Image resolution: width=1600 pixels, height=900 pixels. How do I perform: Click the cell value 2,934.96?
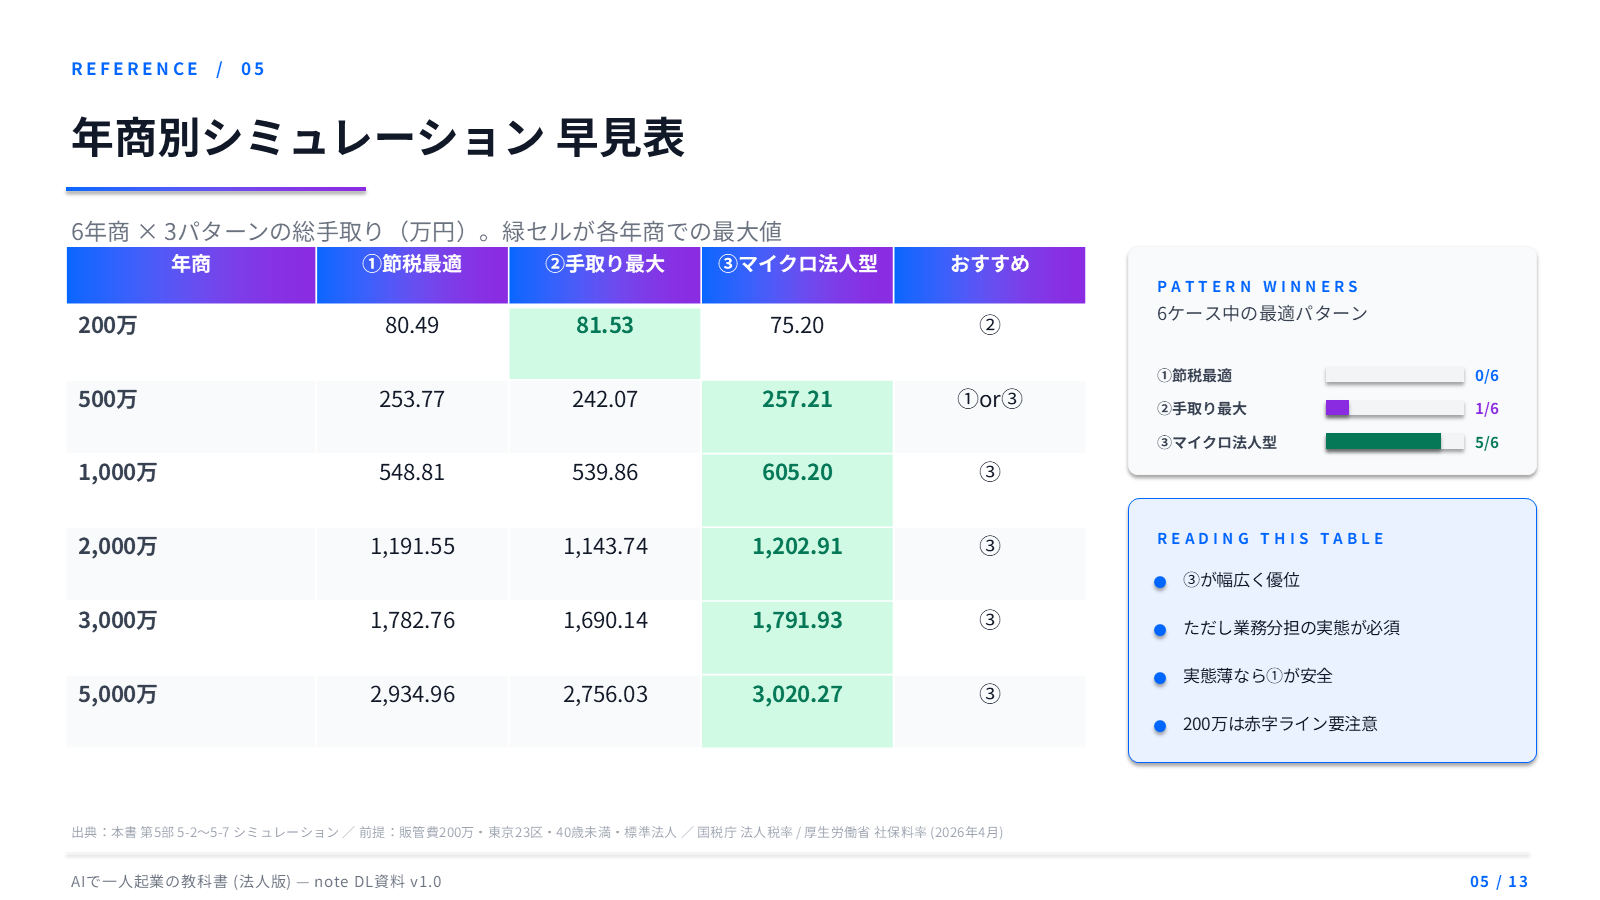point(412,695)
